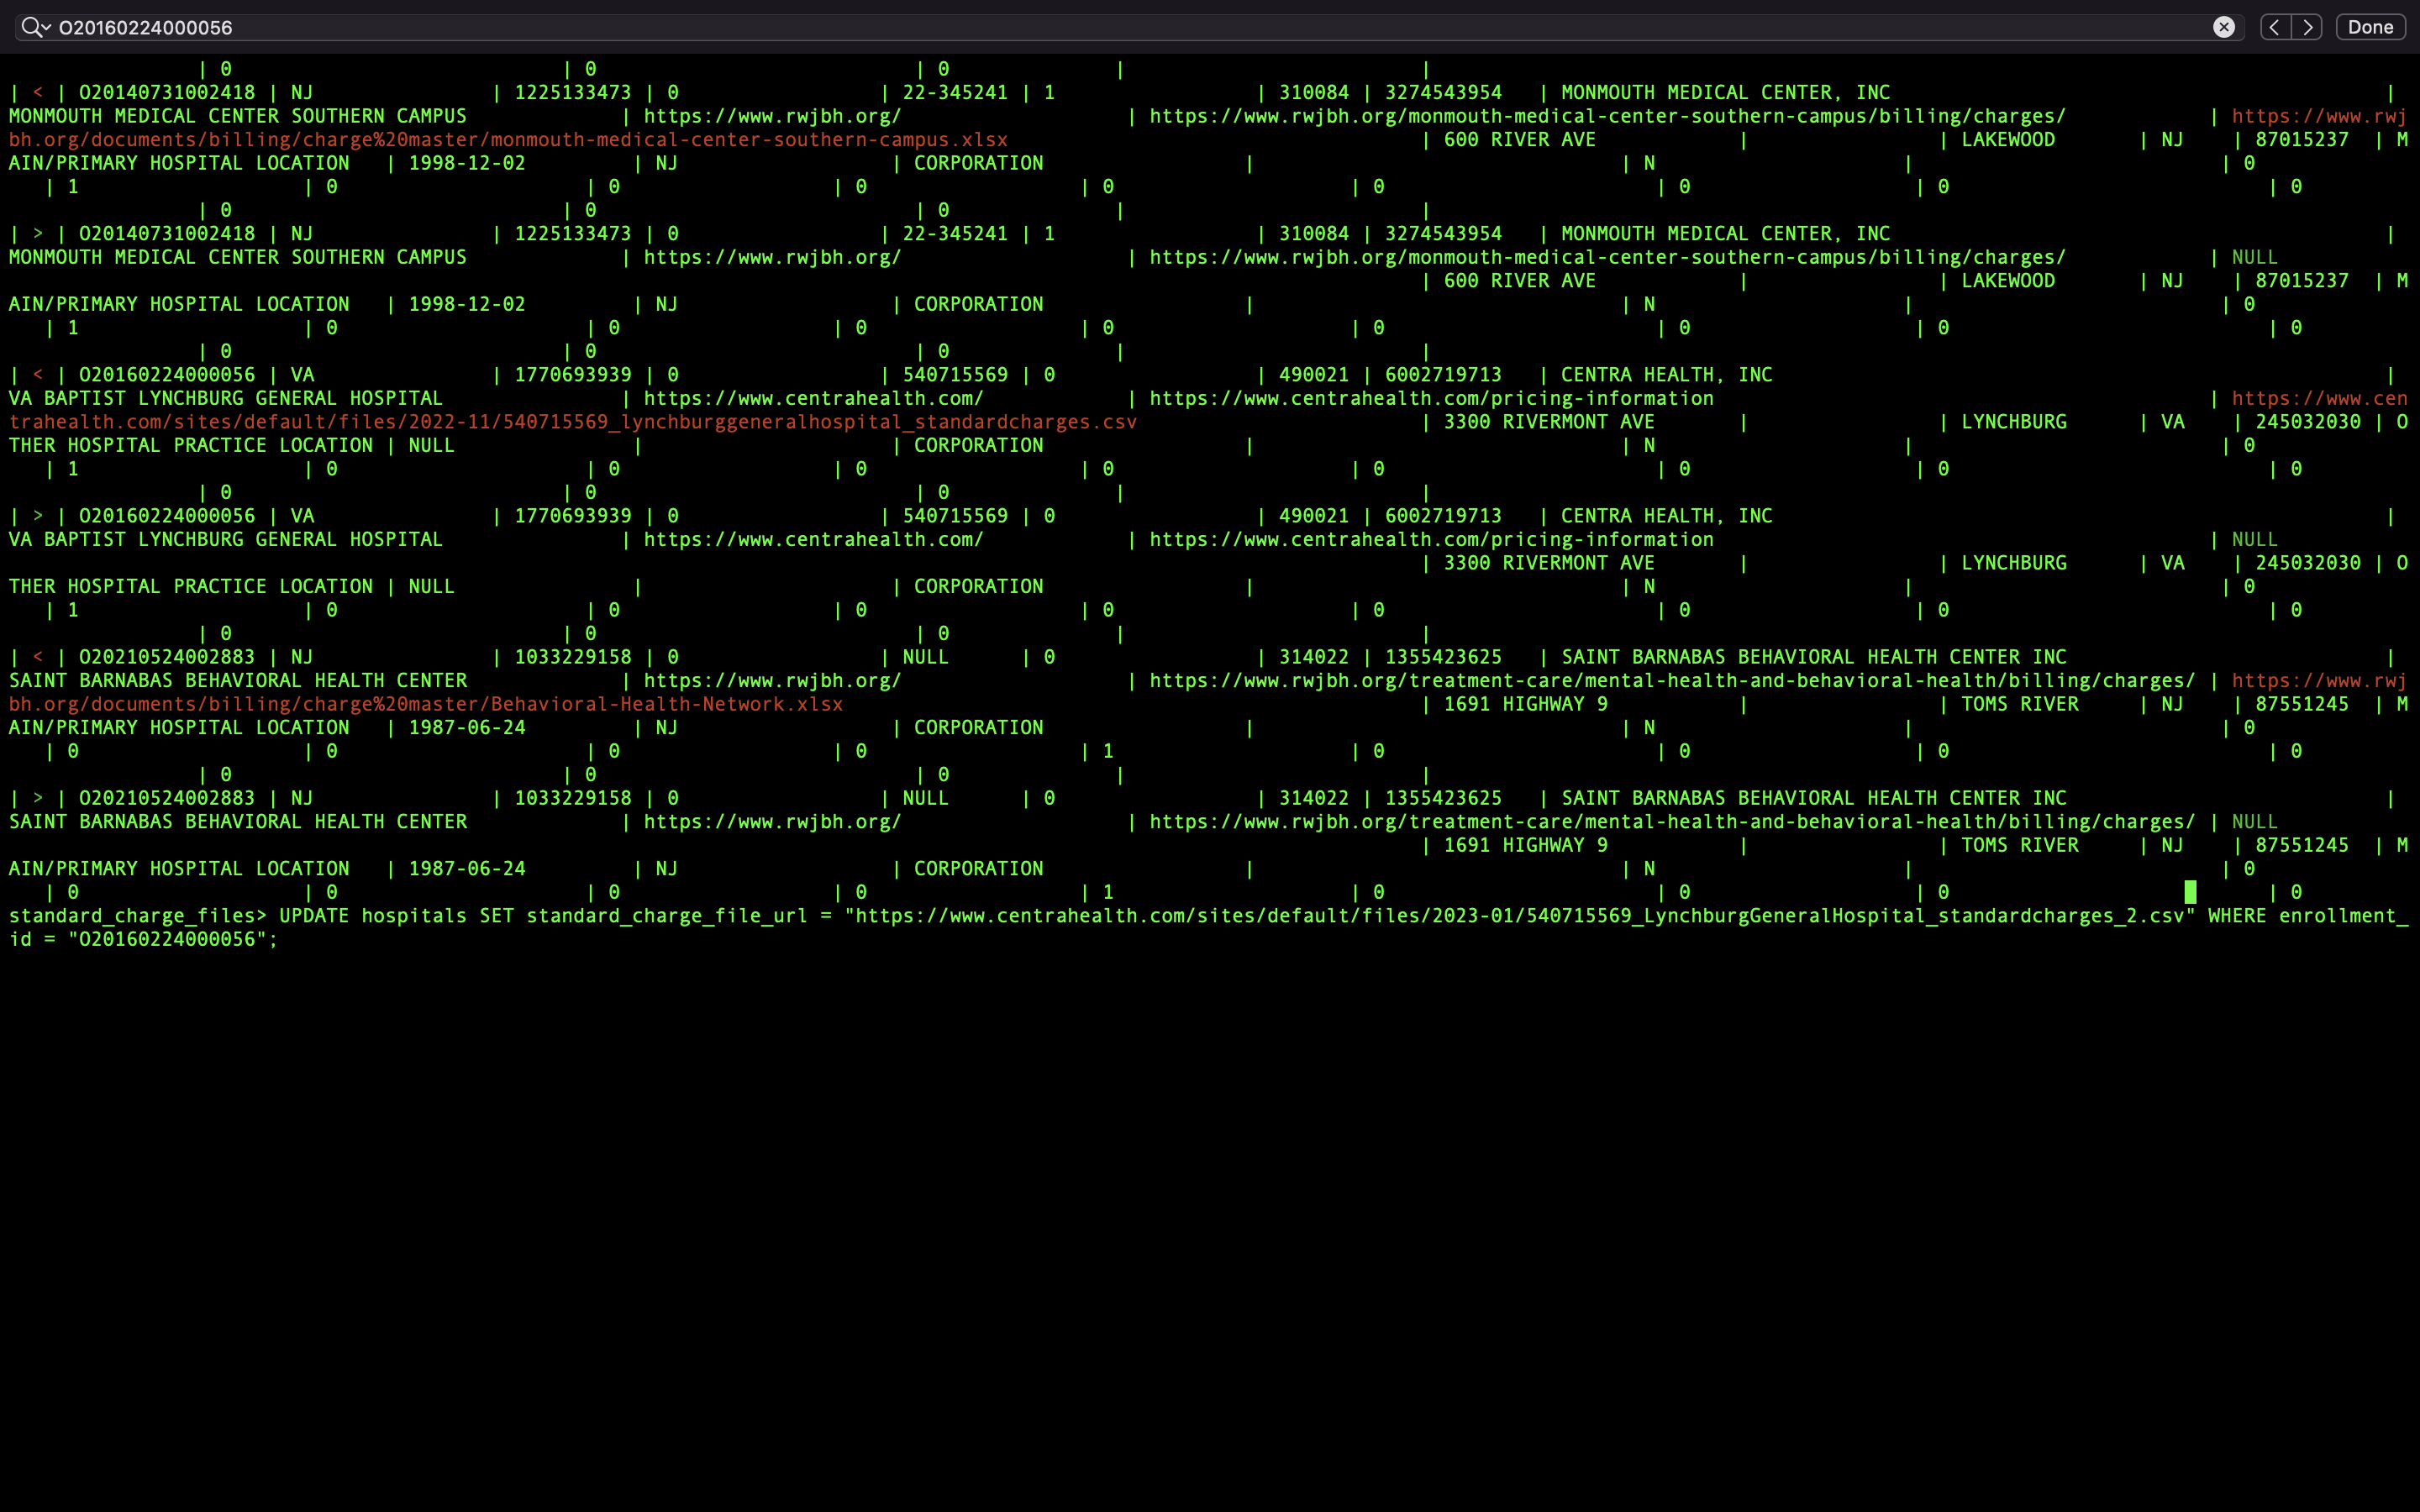The width and height of the screenshot is (2420, 1512).
Task: Click the first VA BAPTIST LYNCHBURG GENERAL HOSPITAL name
Action: click(x=226, y=398)
